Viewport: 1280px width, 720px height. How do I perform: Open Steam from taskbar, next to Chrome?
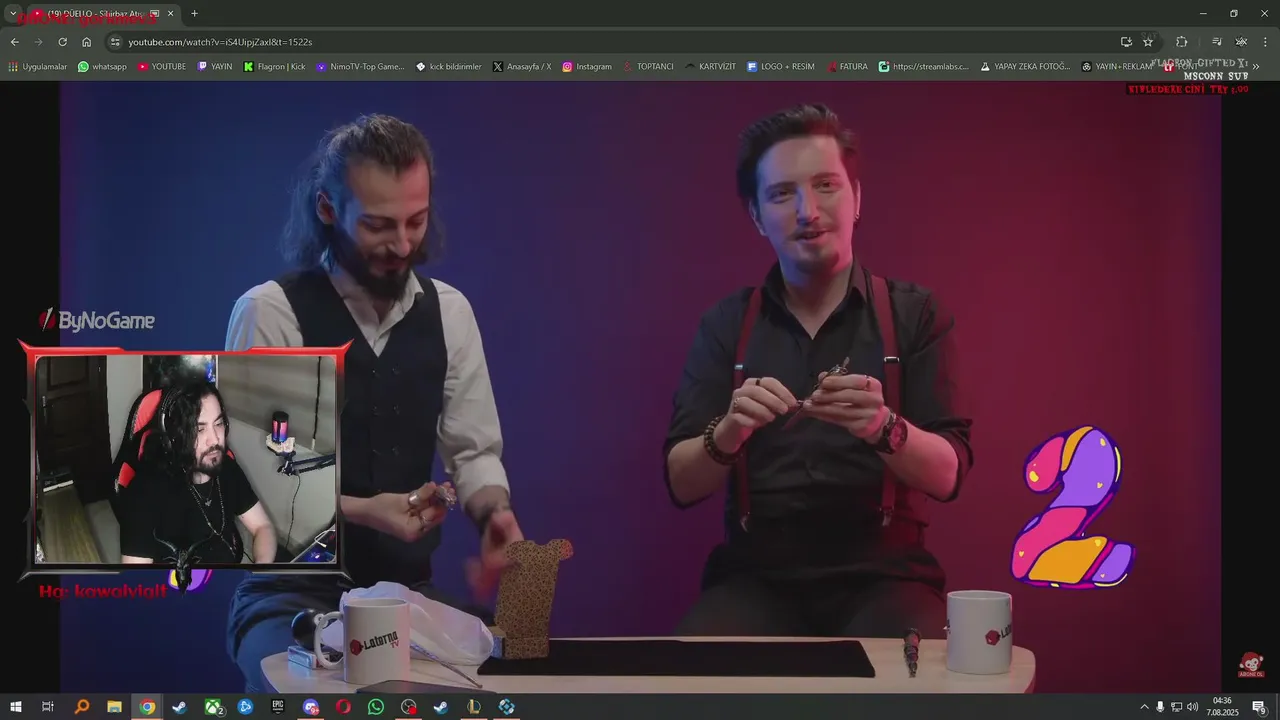click(x=180, y=707)
